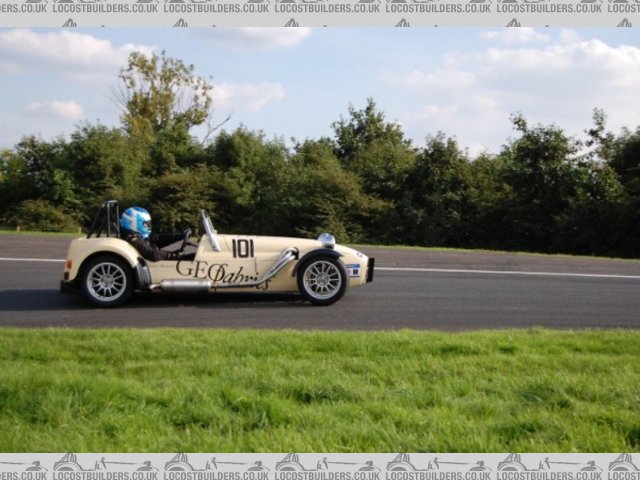Click the roll bar behind the driver
The height and width of the screenshot is (480, 640).
click(106, 217)
